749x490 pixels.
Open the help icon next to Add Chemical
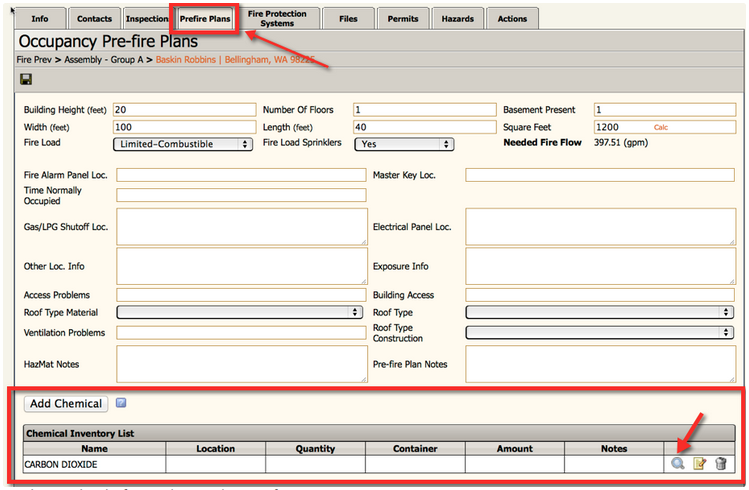click(x=121, y=403)
